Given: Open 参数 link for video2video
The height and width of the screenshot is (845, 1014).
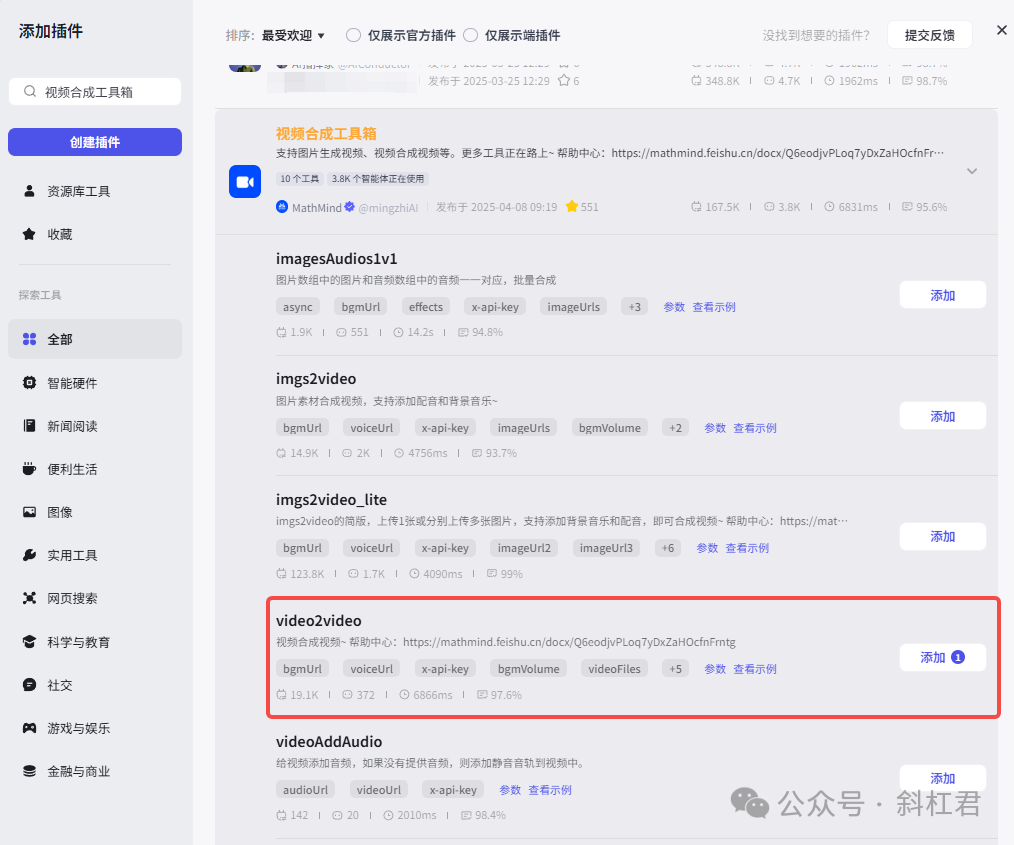Looking at the screenshot, I should coord(715,669).
